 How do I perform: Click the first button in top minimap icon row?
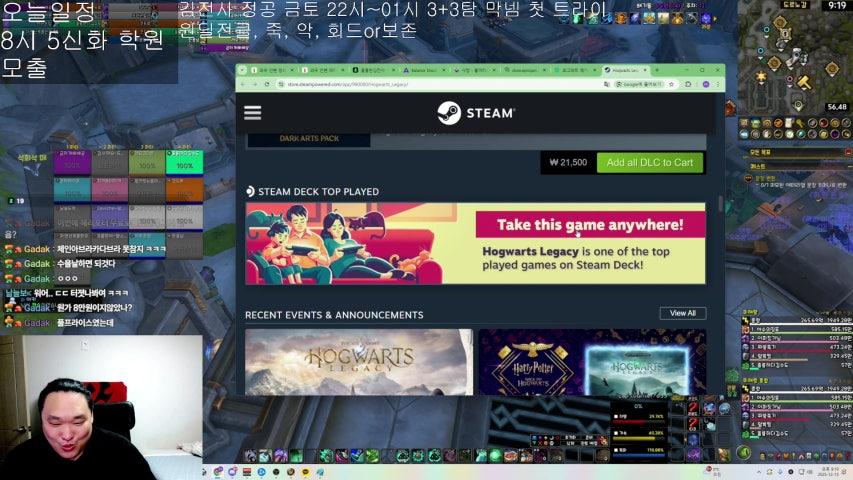(x=744, y=123)
